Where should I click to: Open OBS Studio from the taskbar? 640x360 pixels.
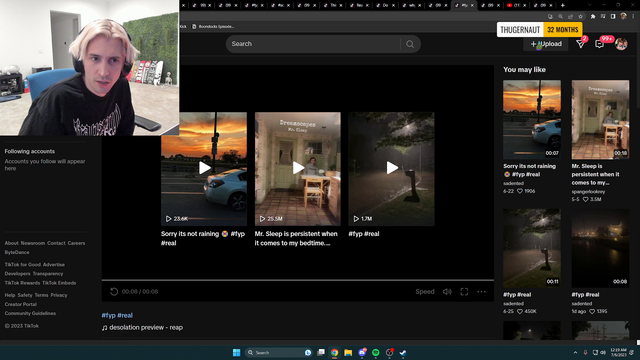point(389,353)
